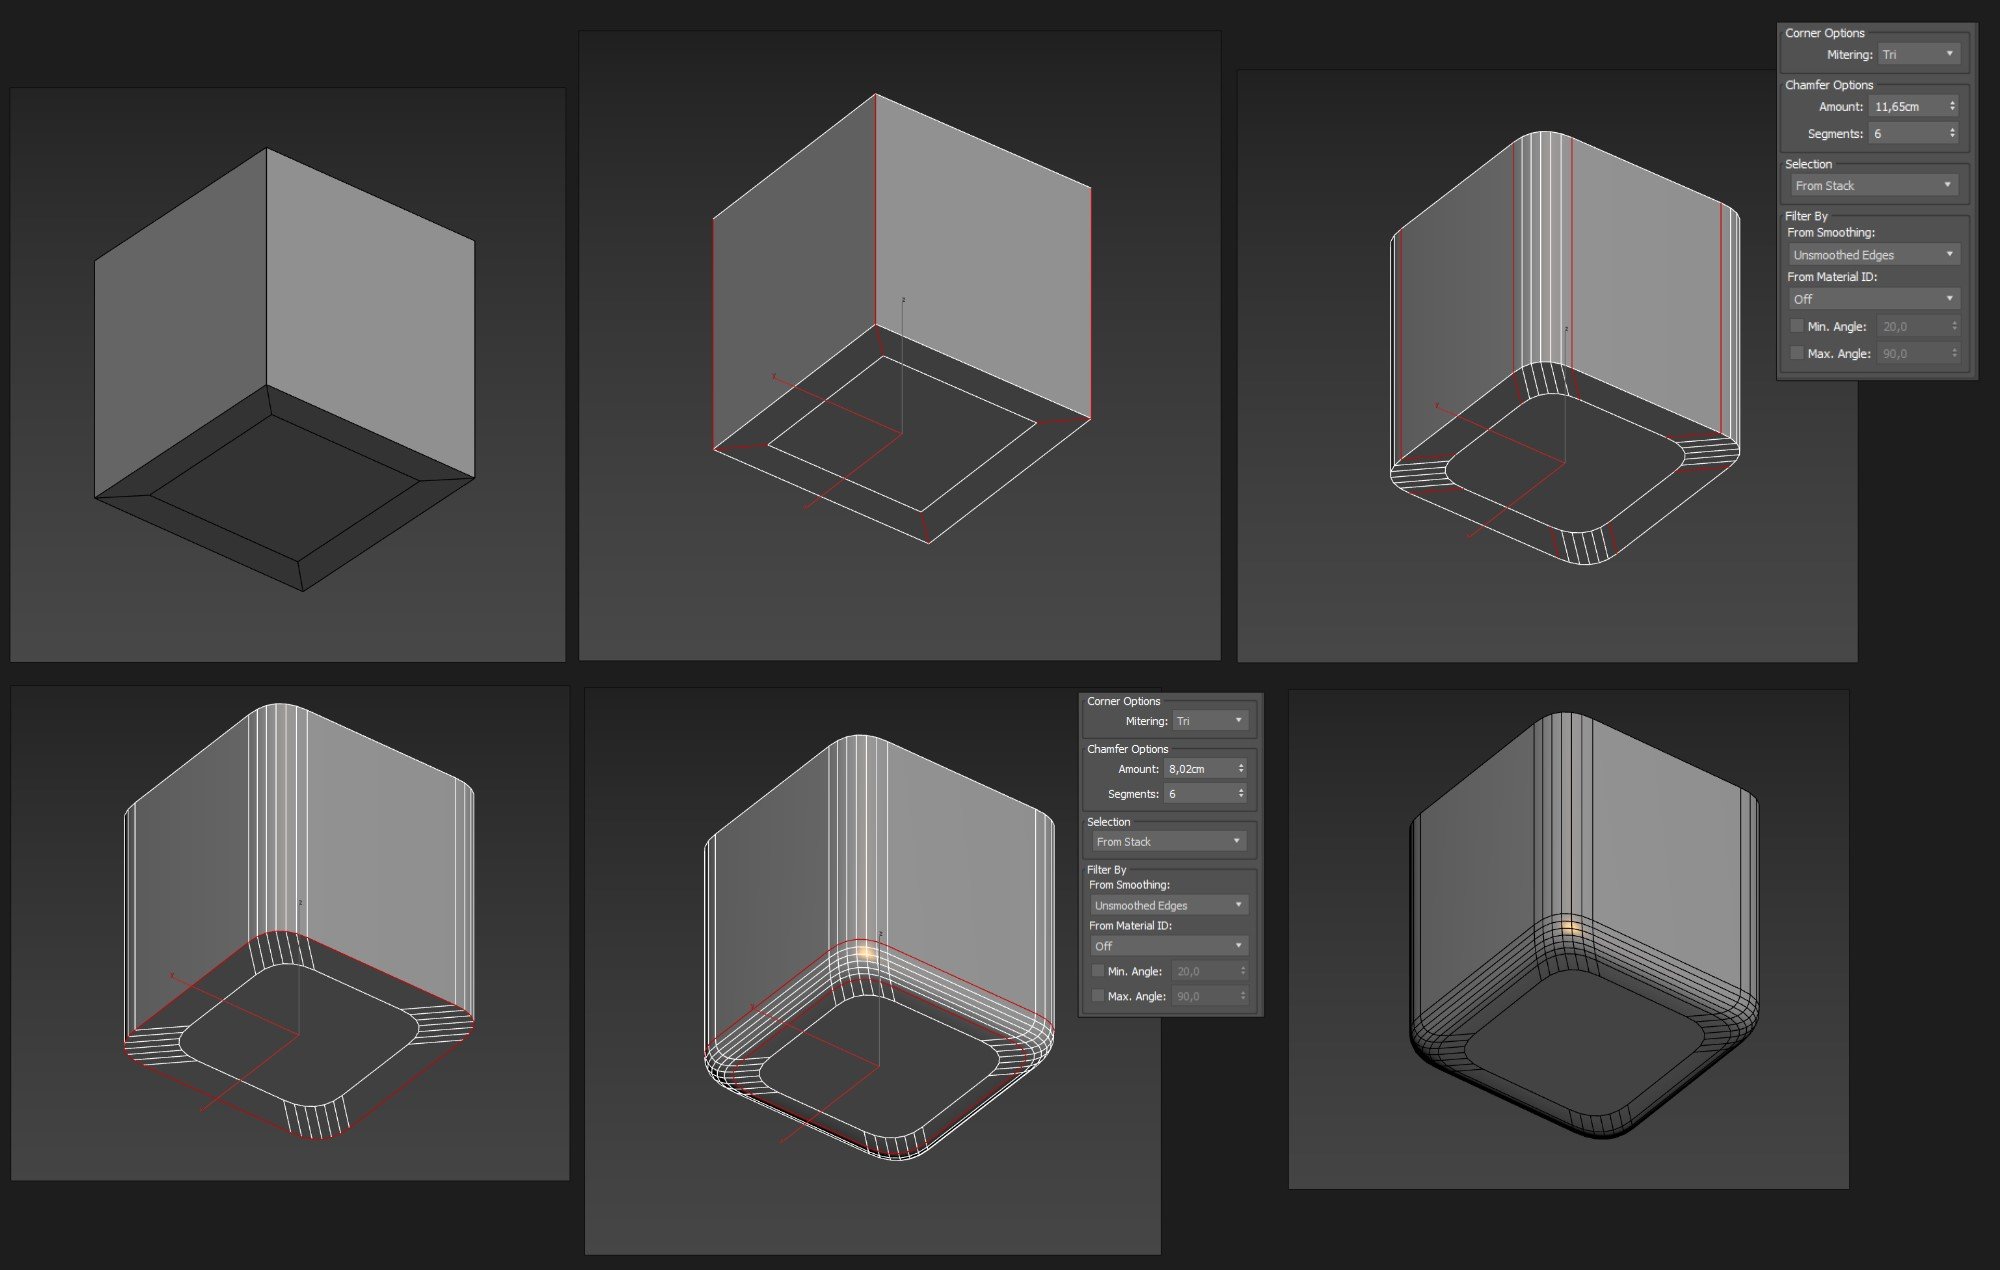
Task: Open Material ID Off dropdown in 11,65cm panel
Action: [1873, 299]
